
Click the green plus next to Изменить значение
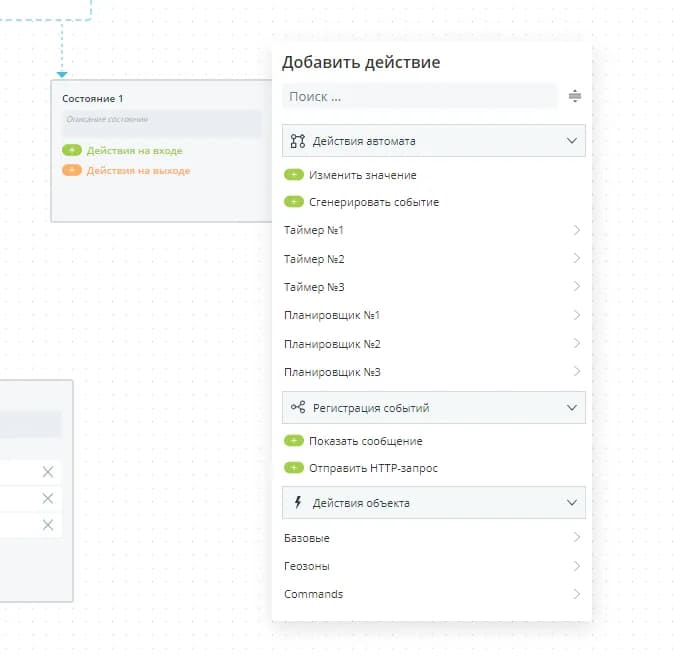(294, 175)
